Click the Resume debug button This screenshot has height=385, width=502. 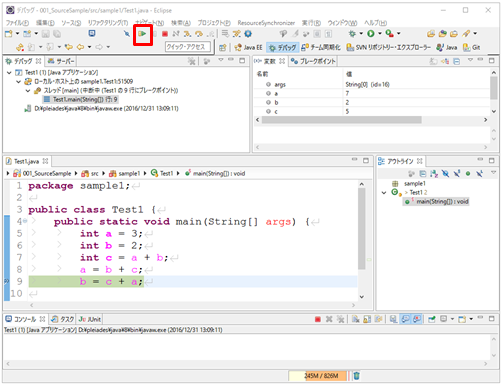[143, 34]
